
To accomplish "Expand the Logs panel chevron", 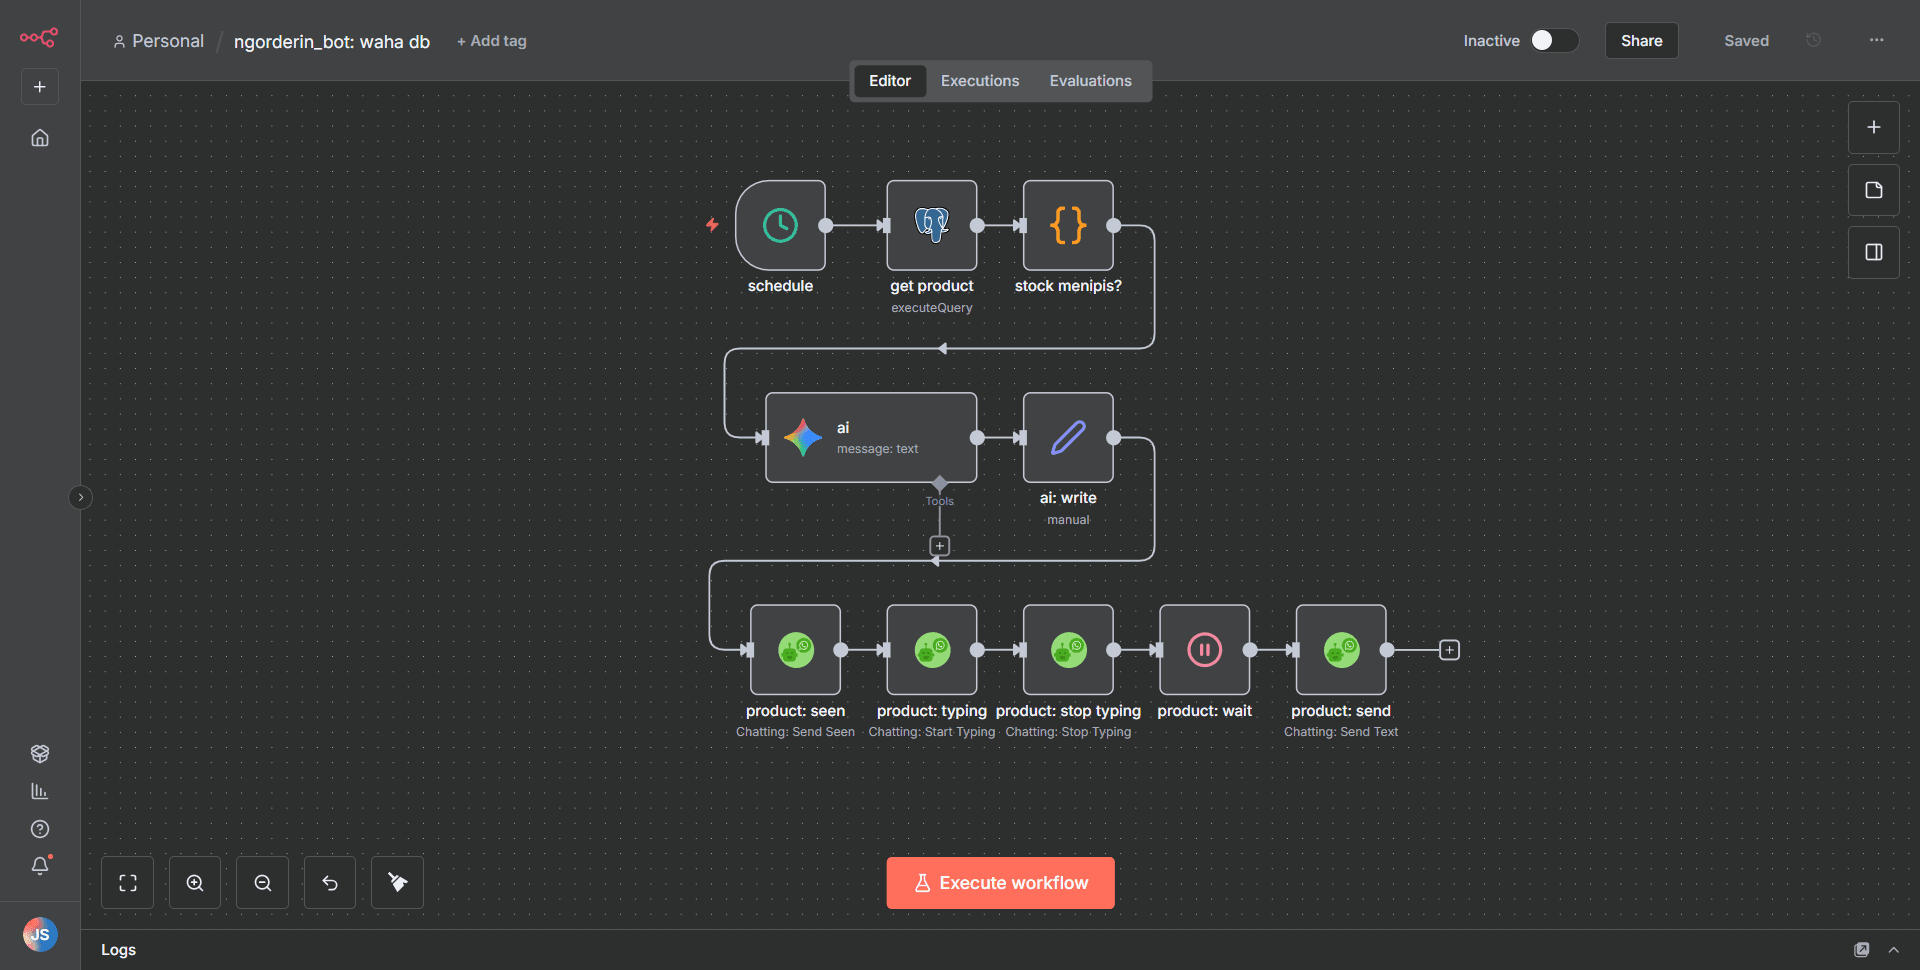I will (1893, 950).
